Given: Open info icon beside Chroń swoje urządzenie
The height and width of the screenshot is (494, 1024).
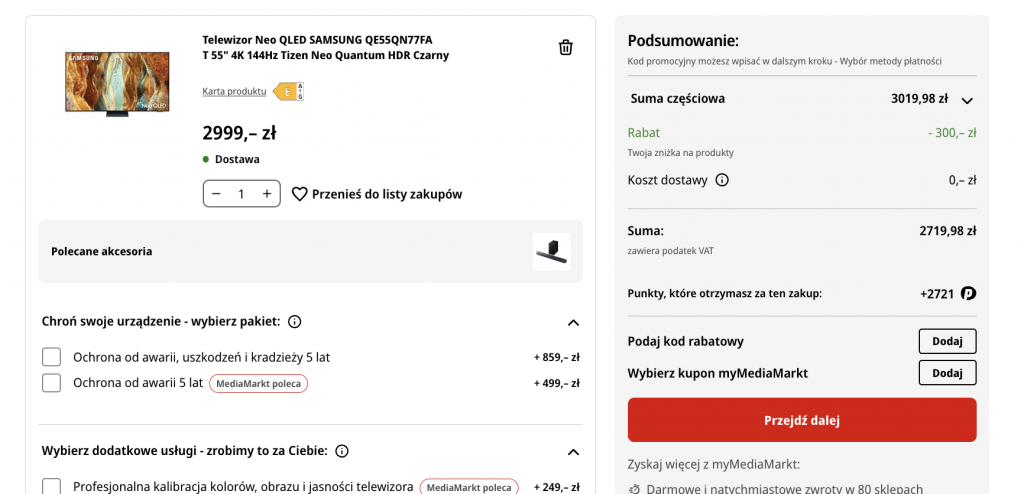Looking at the screenshot, I should (x=295, y=321).
